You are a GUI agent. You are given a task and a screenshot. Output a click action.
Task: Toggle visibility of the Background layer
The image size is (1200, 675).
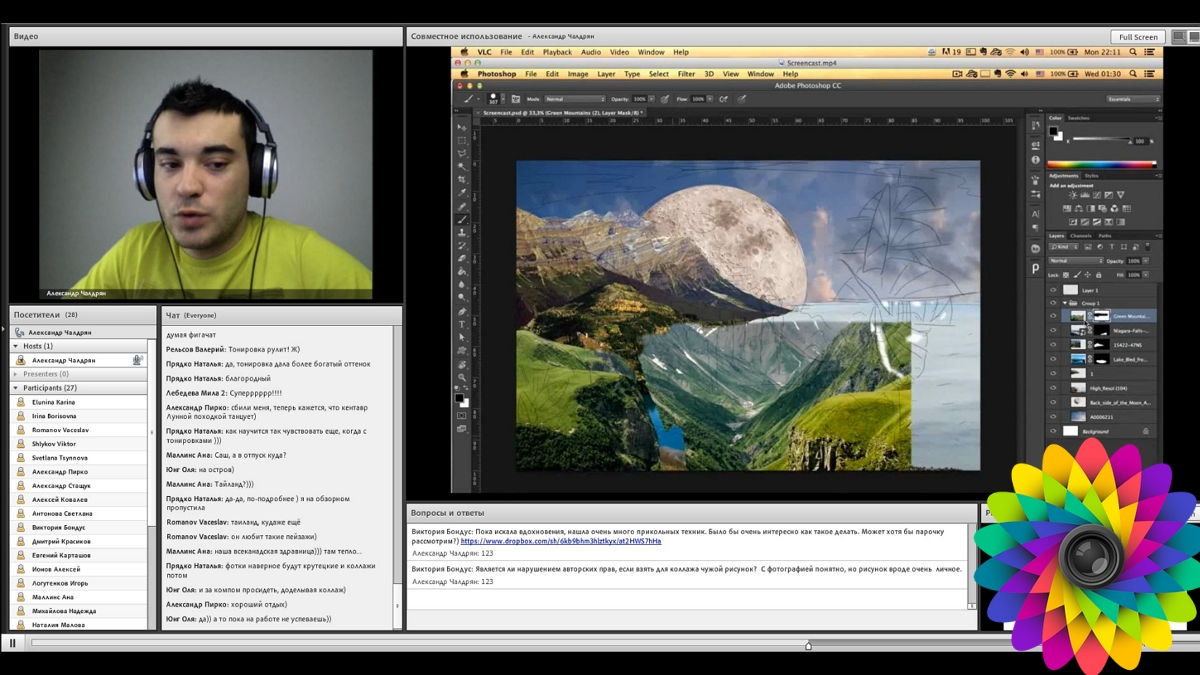pyautogui.click(x=1053, y=431)
